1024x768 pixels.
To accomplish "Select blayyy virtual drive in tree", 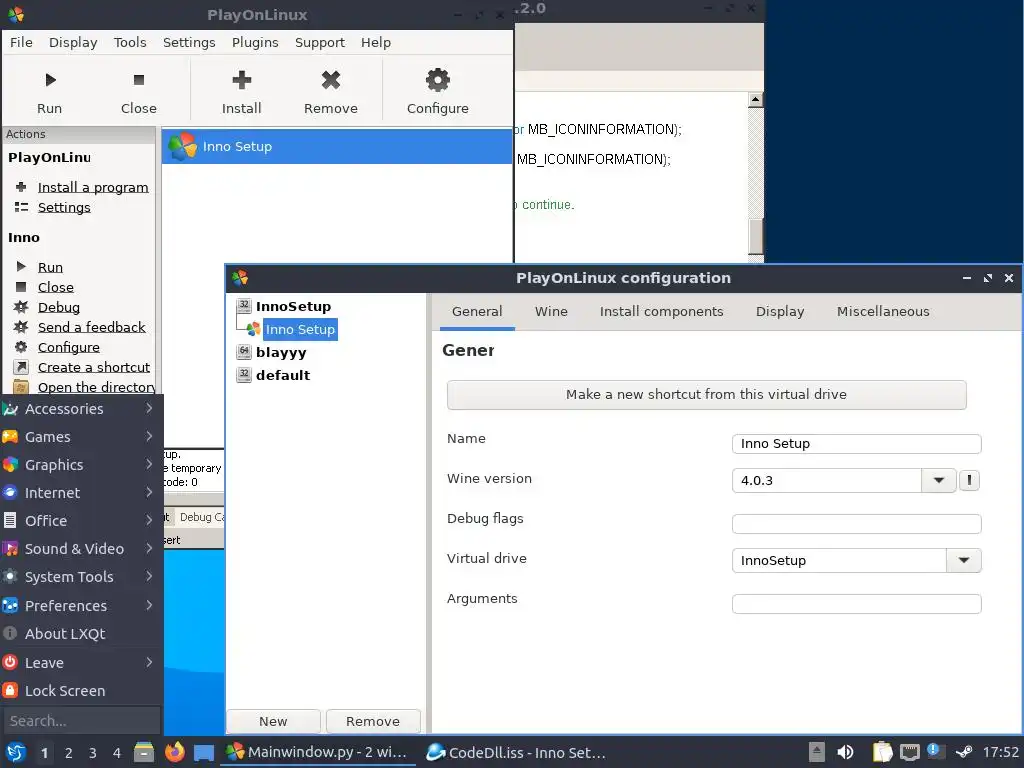I will [x=281, y=353].
